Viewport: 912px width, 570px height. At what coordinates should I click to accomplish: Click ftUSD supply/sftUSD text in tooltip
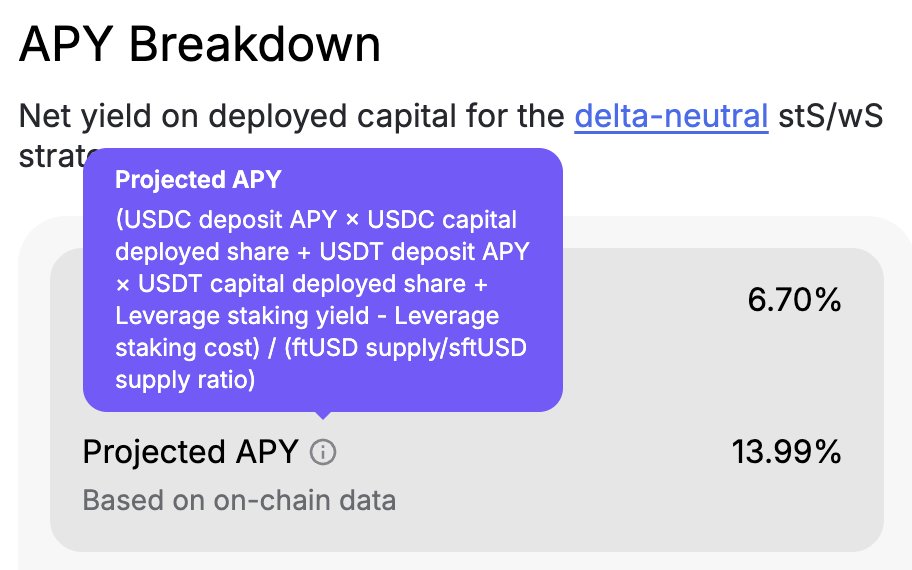(405, 348)
